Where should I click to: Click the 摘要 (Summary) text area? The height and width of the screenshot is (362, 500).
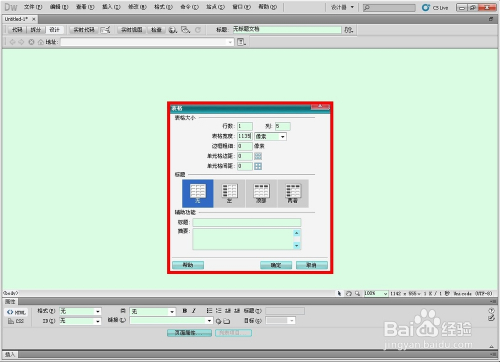coord(243,239)
